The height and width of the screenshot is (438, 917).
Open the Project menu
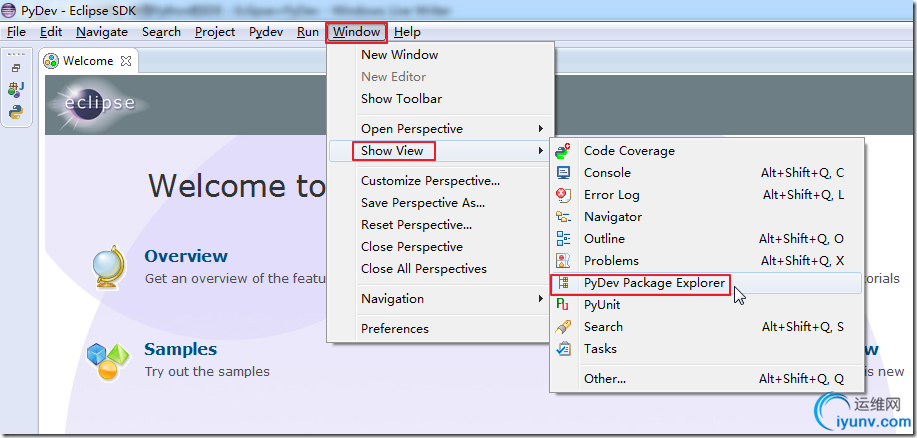(x=215, y=32)
